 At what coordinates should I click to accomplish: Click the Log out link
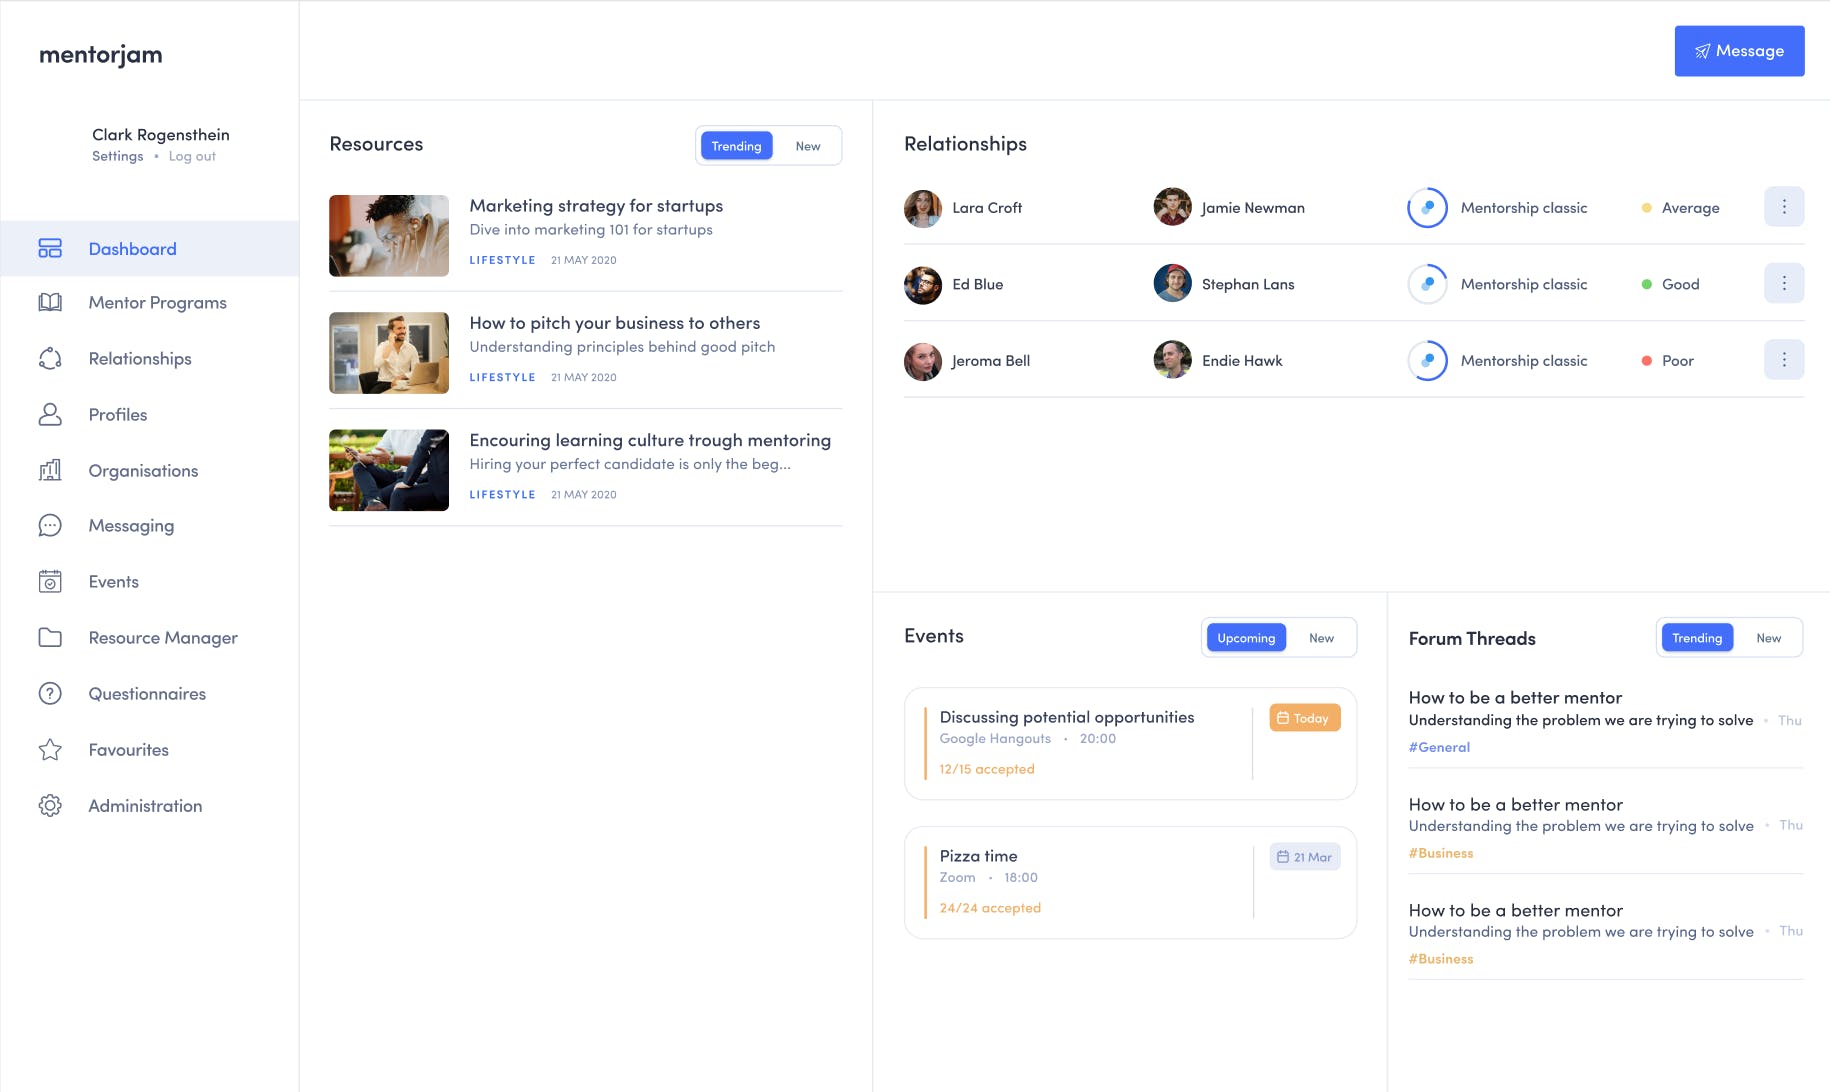coord(192,156)
